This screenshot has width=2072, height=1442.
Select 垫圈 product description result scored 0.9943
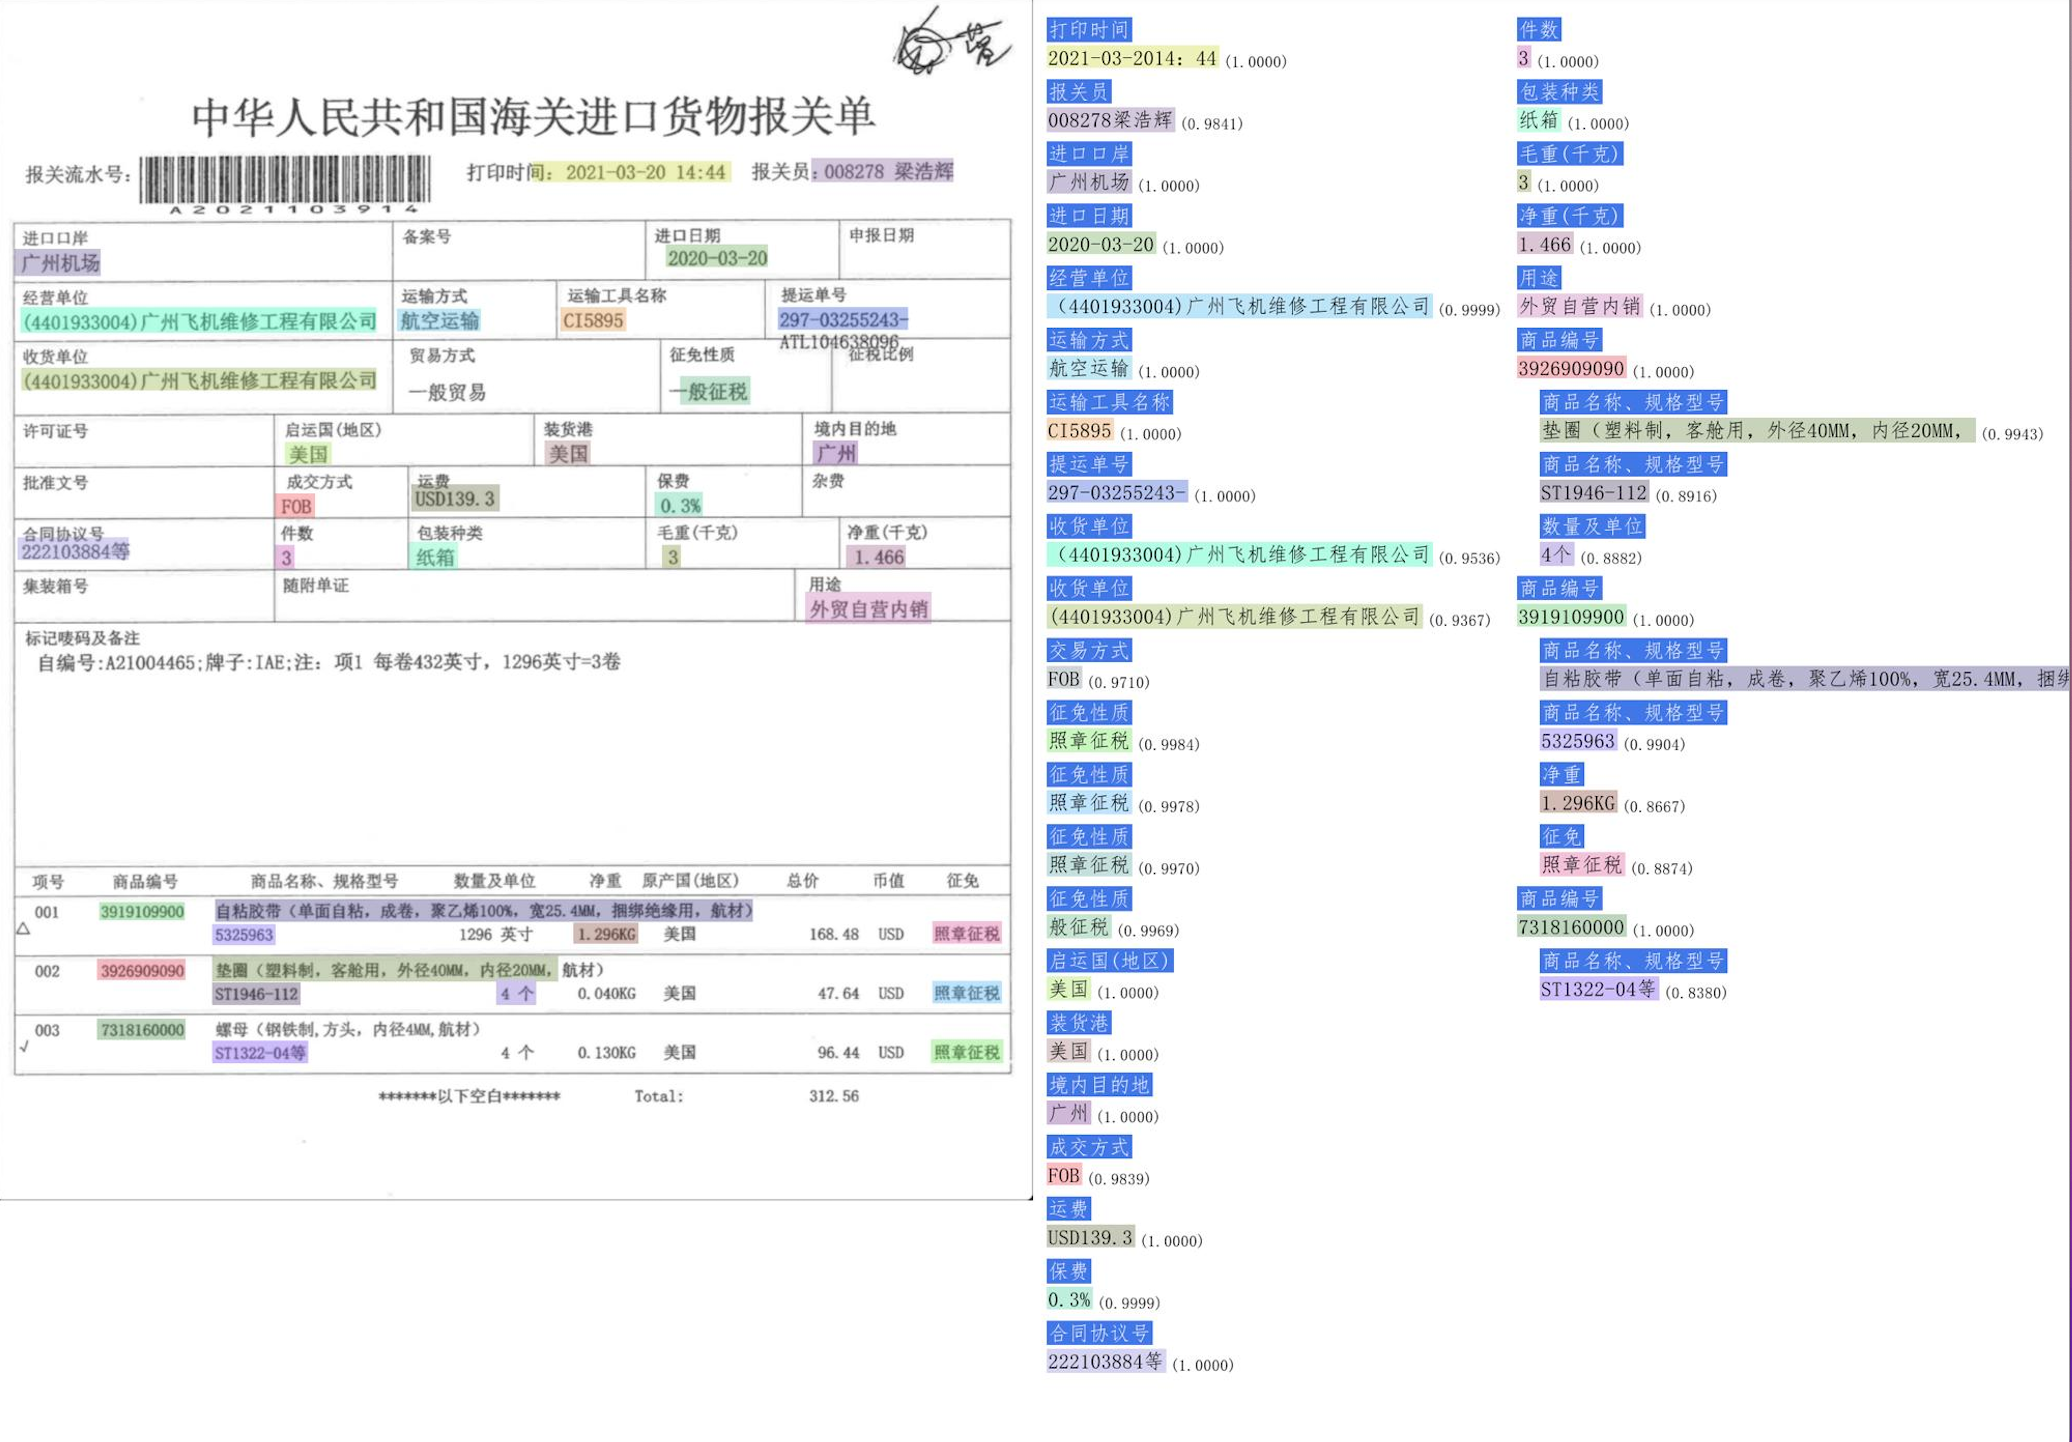[x=1757, y=431]
